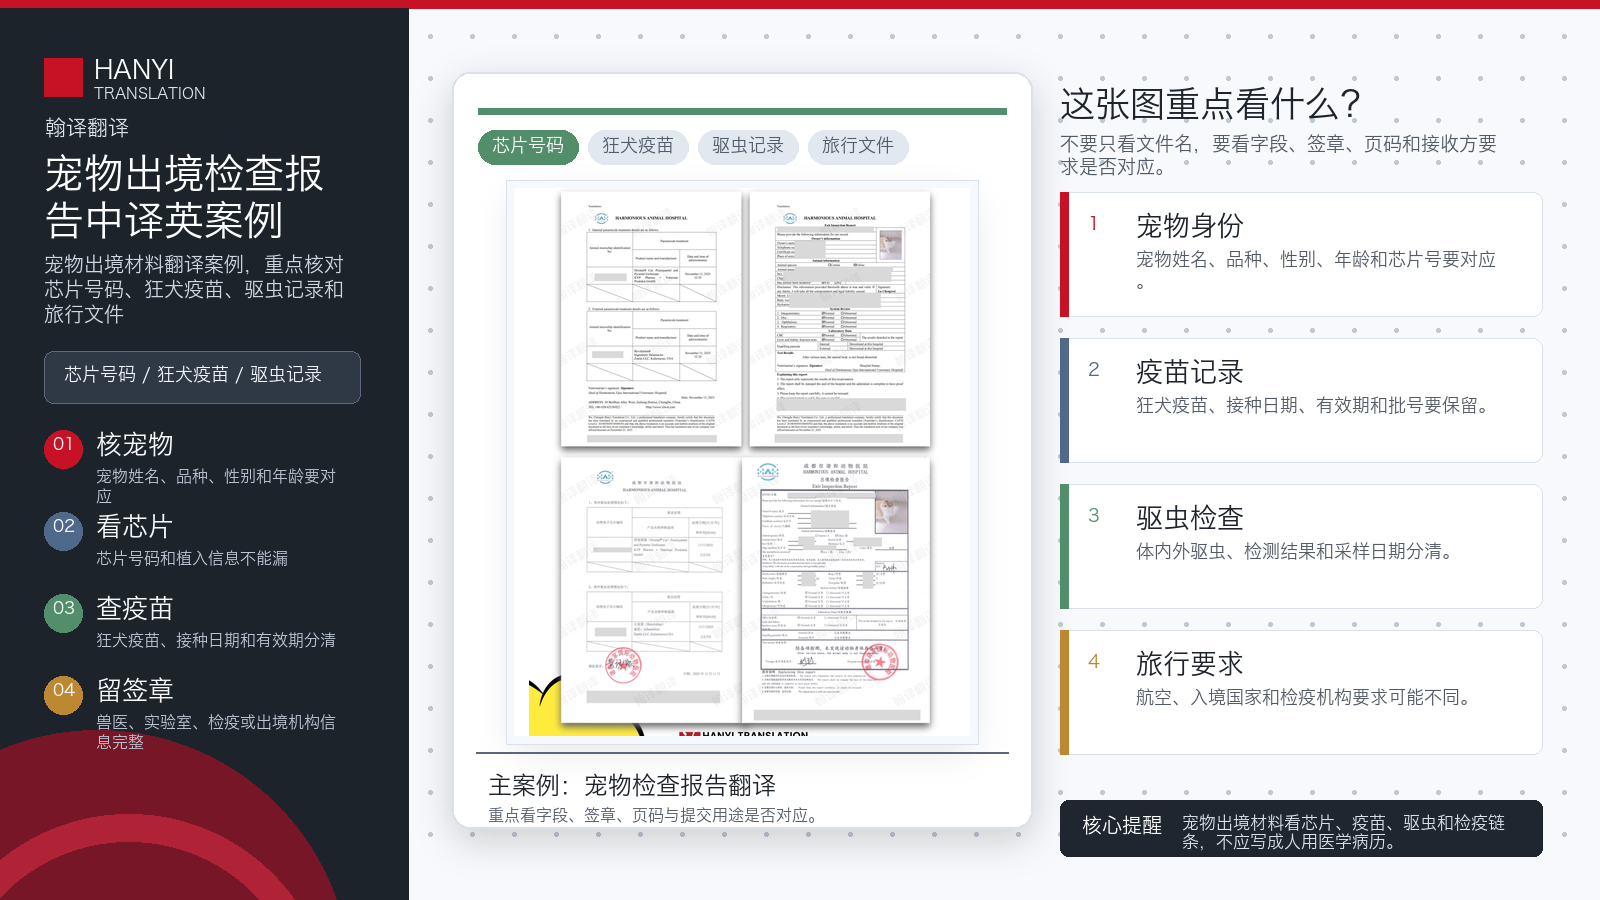Click the number 4 on 旅行要求 card
This screenshot has width=1600, height=900.
tap(1094, 662)
